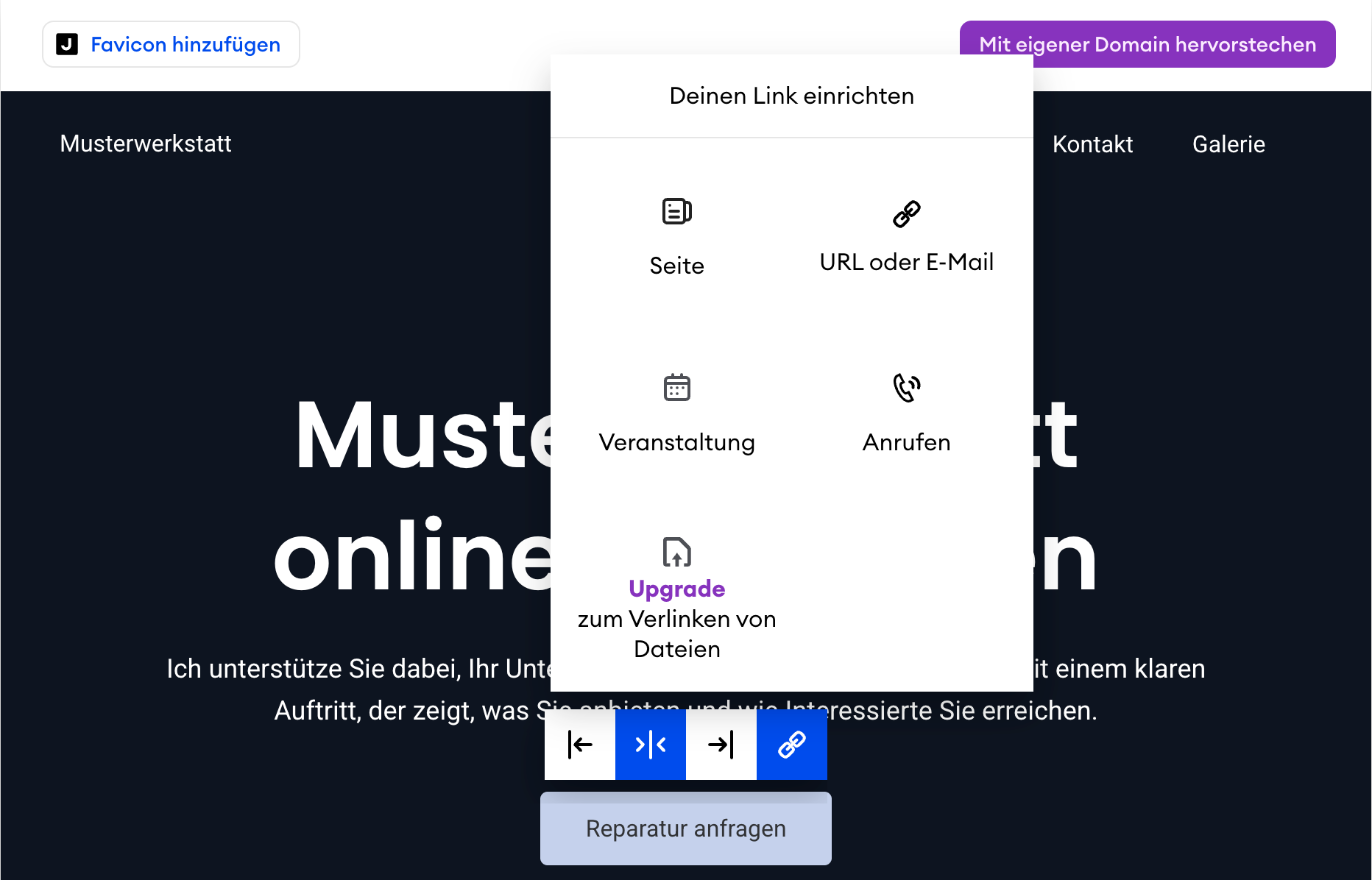Click the Seite page icon
Screen dimensions: 1372x880
pyautogui.click(x=677, y=211)
